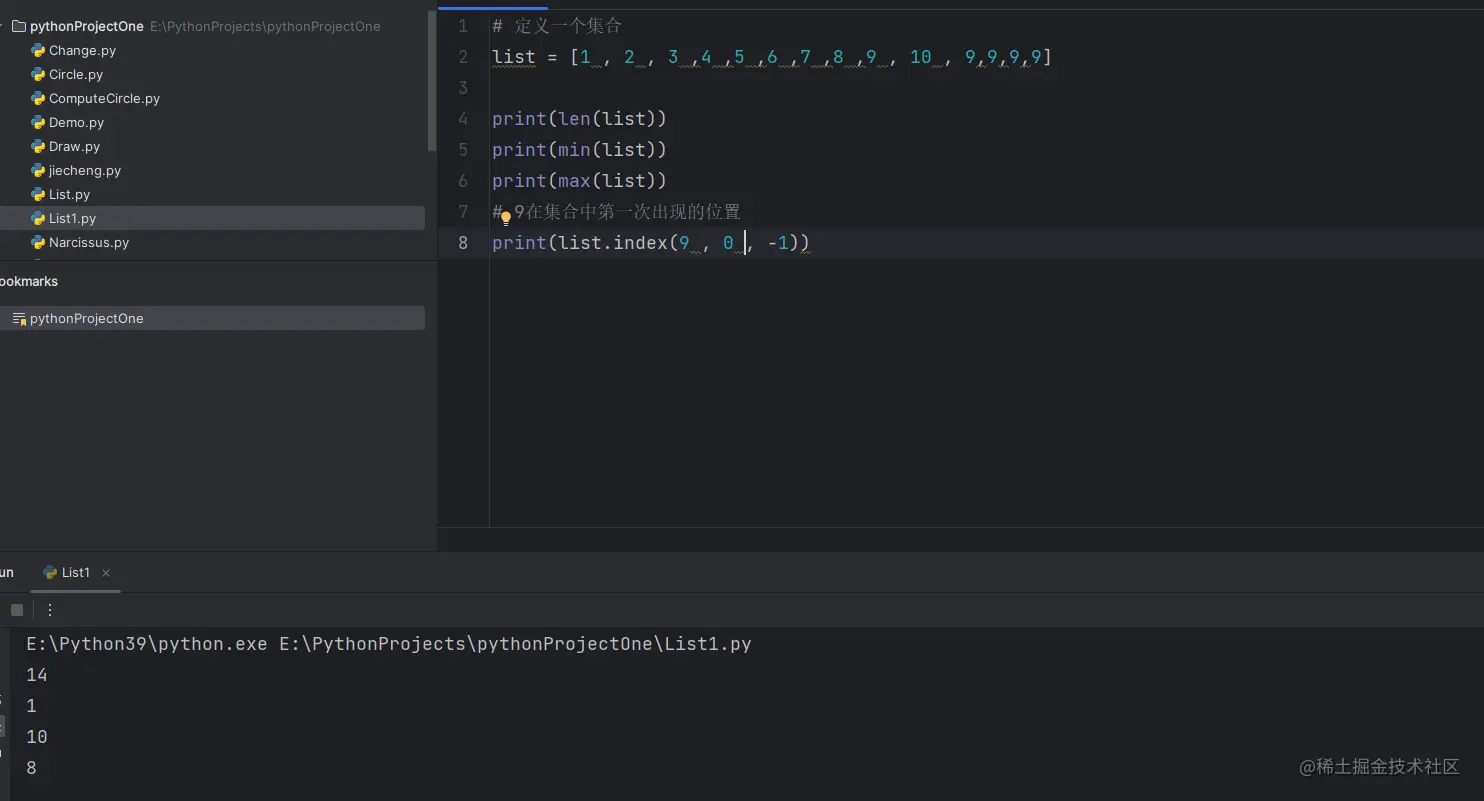Click the Python icon beside Demo.py

click(x=38, y=122)
